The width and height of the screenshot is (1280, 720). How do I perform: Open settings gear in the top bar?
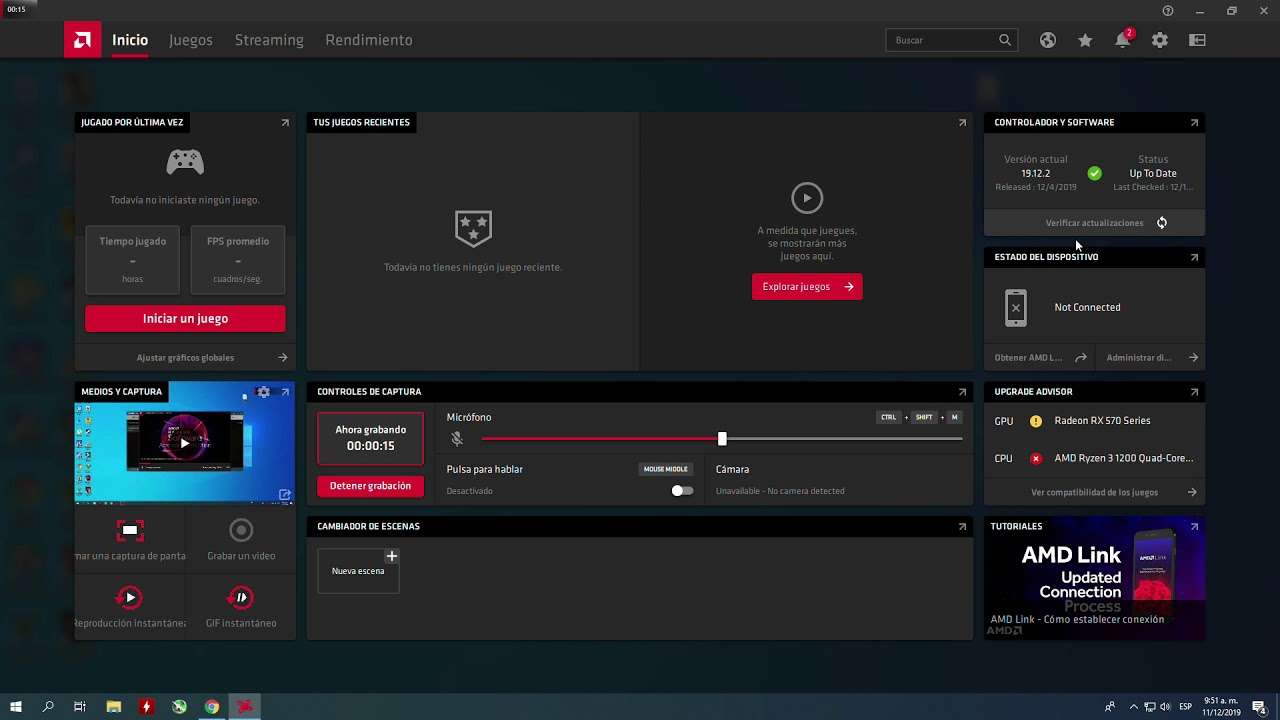[1160, 40]
